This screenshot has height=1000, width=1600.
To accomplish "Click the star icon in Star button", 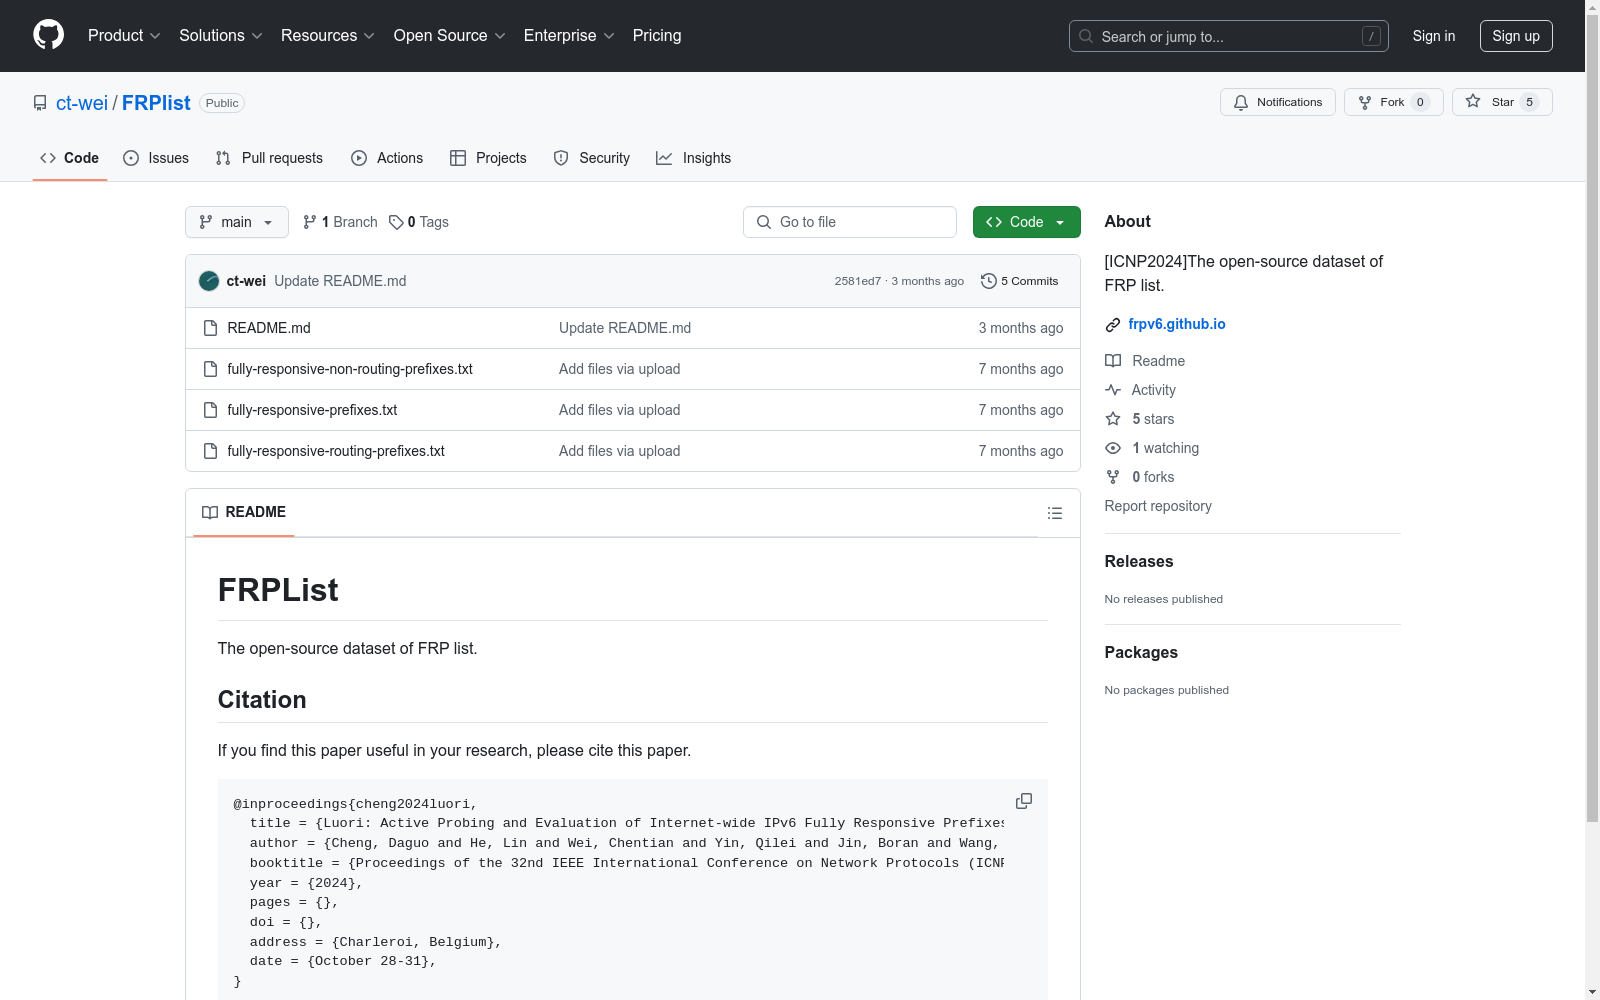I will tap(1473, 101).
